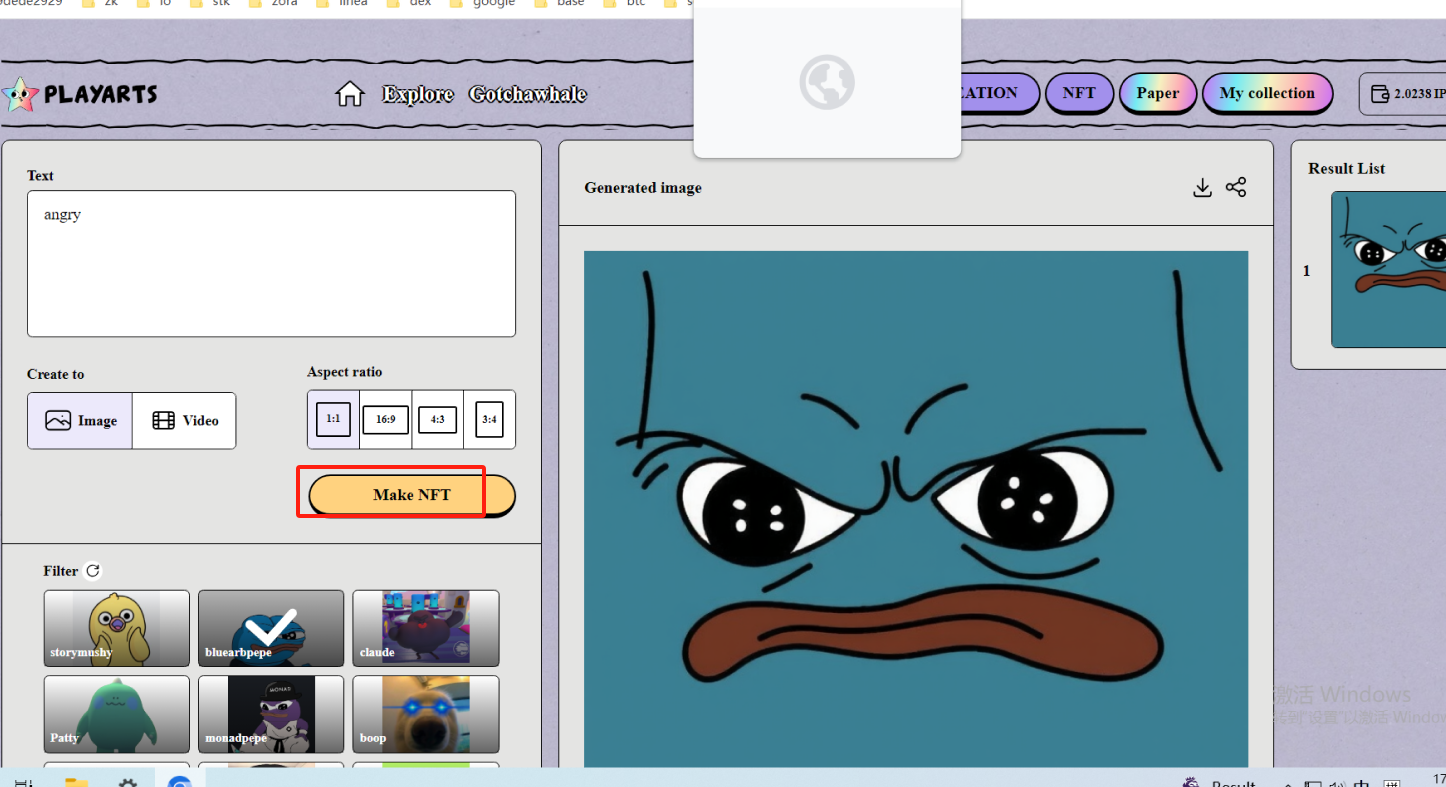The image size is (1446, 787).
Task: Reset the filter with the refresh icon
Action: 93,571
